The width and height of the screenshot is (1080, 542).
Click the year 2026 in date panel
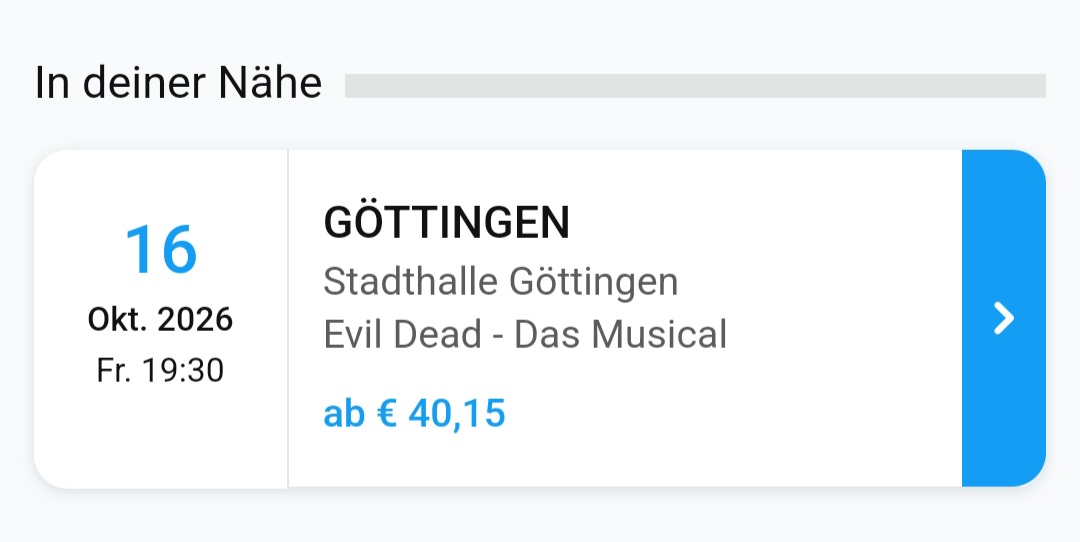coord(195,320)
